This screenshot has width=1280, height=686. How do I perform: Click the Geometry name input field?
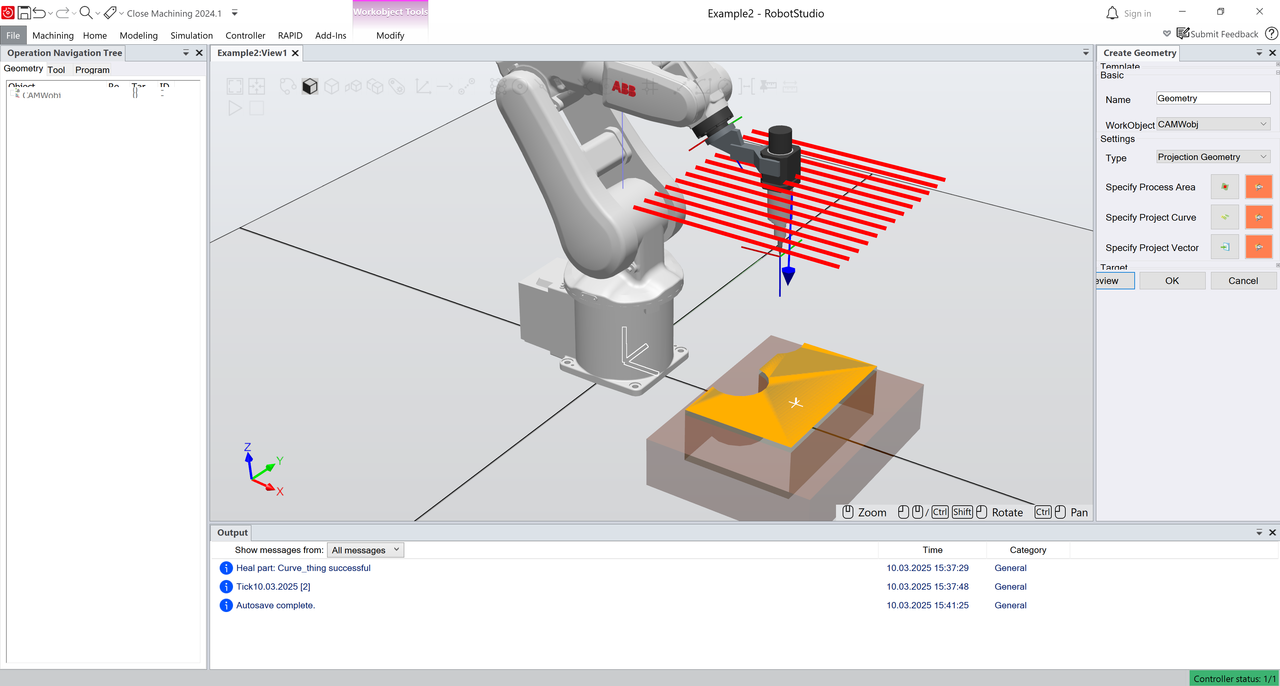coord(1213,98)
